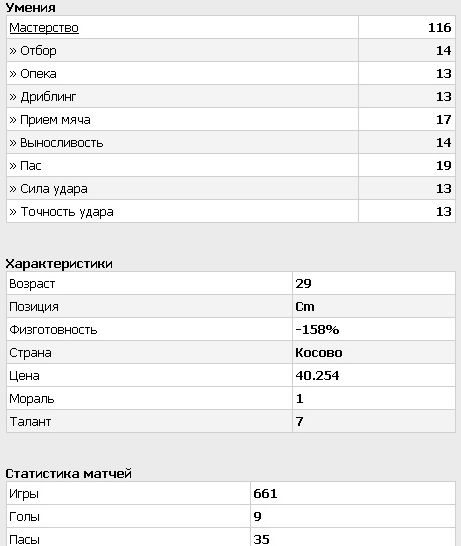The image size is (461, 546).
Task: Click the Прием мяча row
Action: [231, 119]
